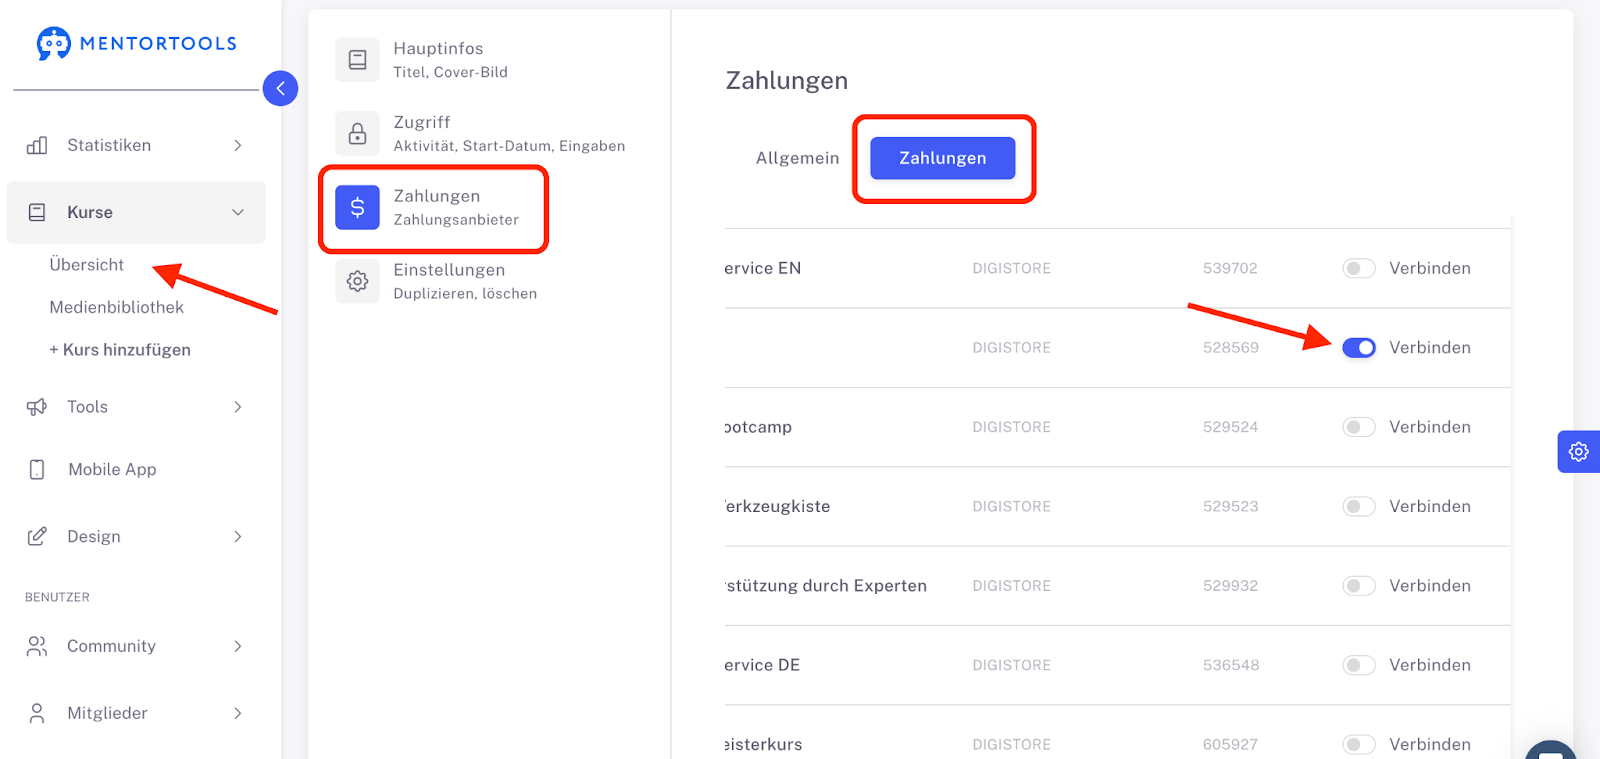
Task: Enable the toggle for product 539702
Action: coord(1358,268)
